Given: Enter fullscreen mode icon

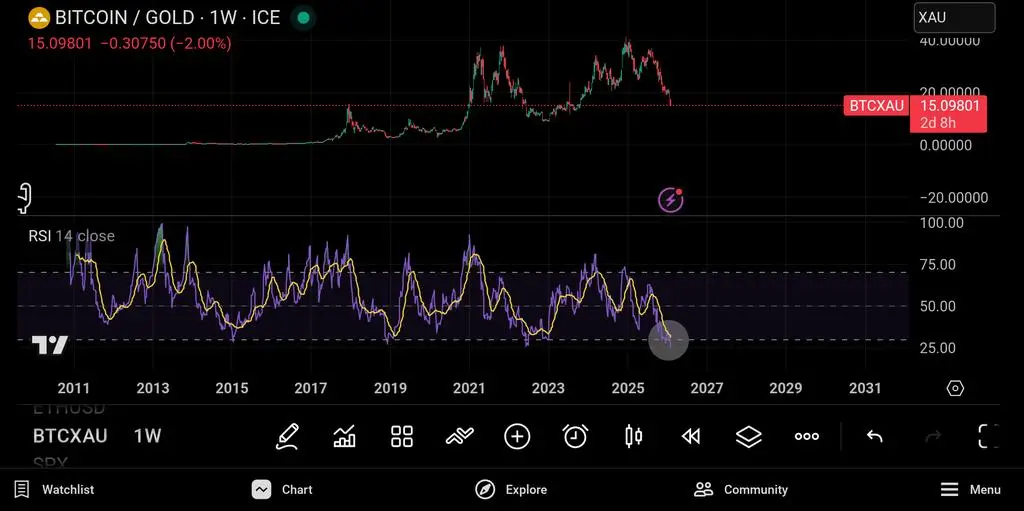Looking at the screenshot, I should coord(988,436).
